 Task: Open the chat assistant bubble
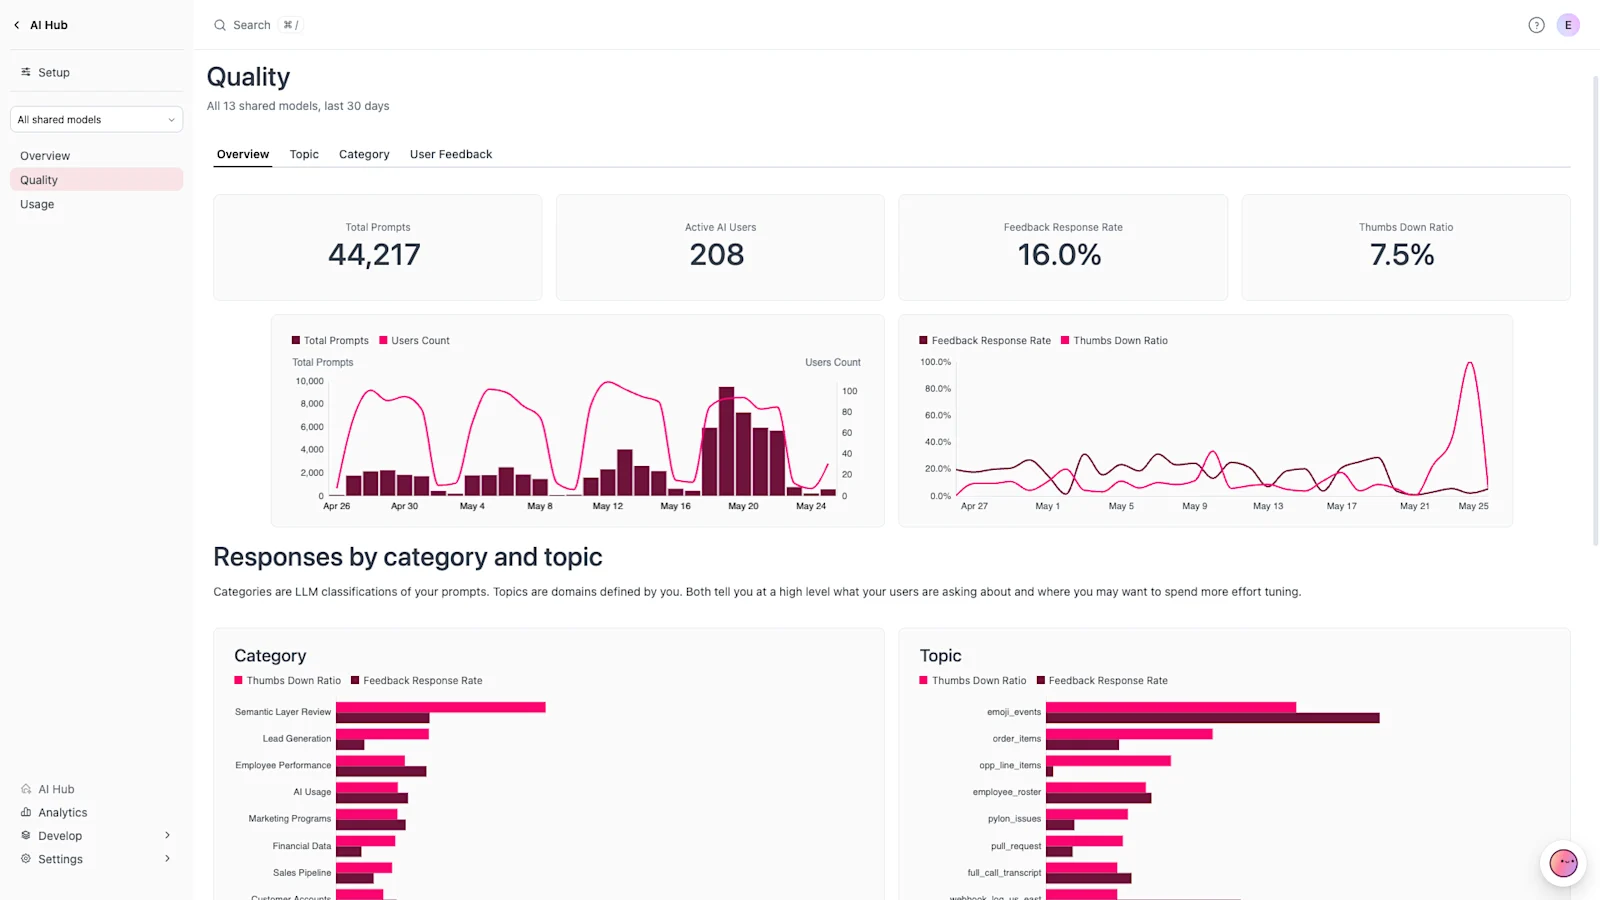click(x=1563, y=862)
